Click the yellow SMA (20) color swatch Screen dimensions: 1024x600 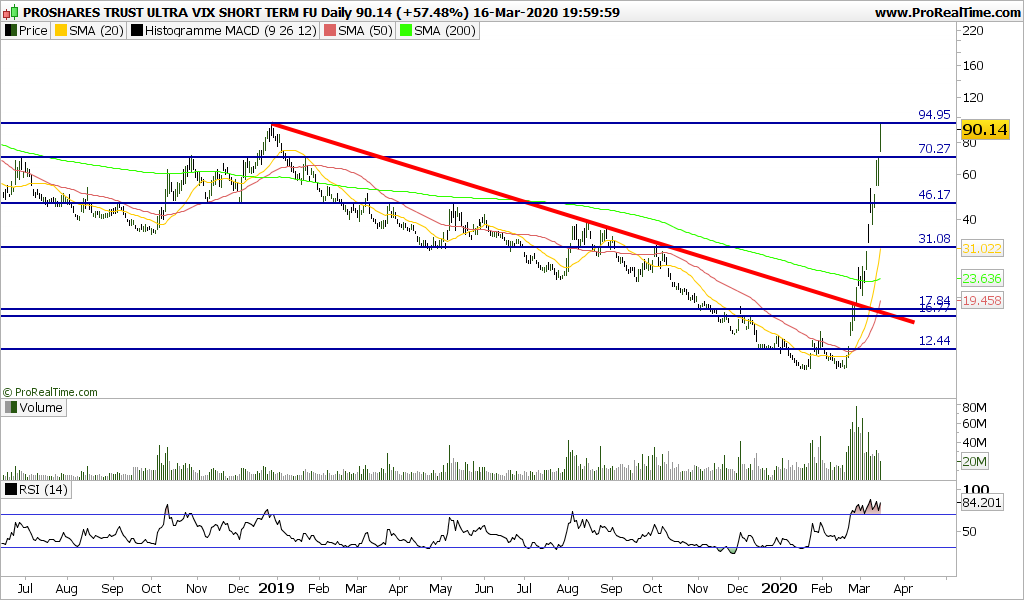click(x=61, y=31)
